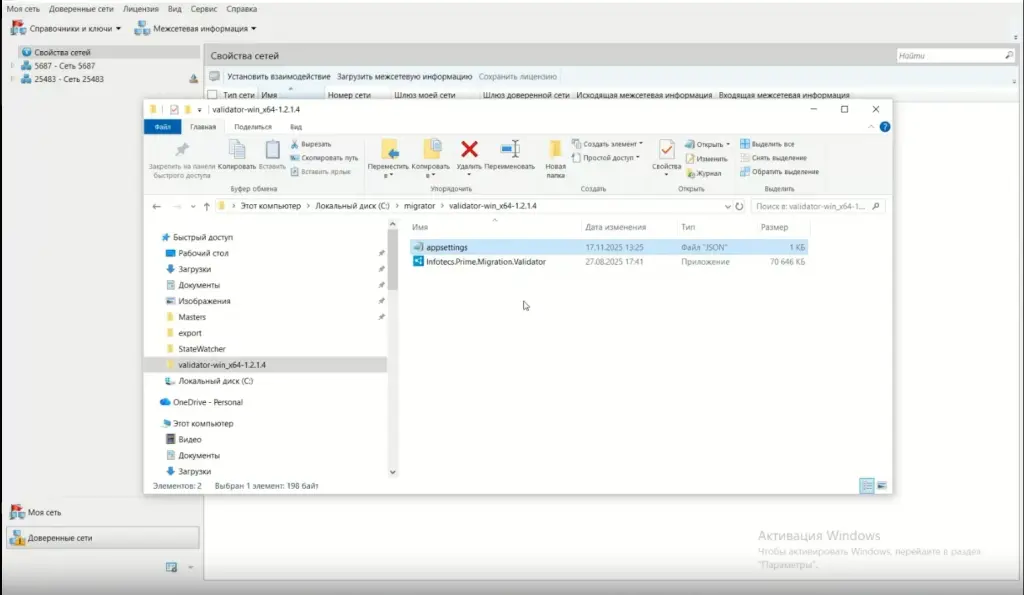Viewport: 1024px width, 595px height.
Task: Select the appsettings JSON file
Action: [x=447, y=247]
